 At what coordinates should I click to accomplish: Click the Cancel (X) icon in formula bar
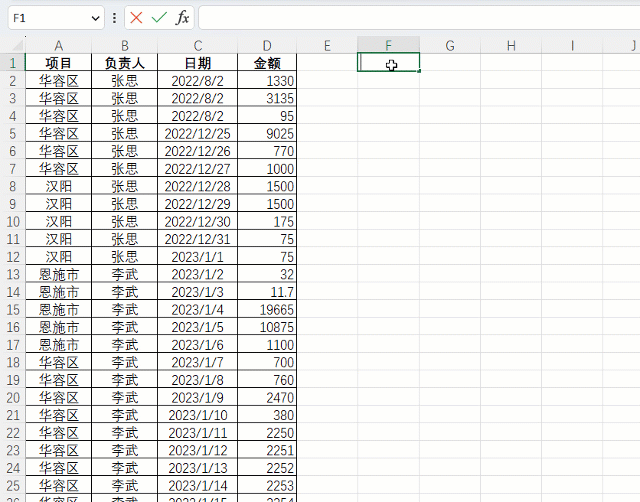(x=136, y=18)
